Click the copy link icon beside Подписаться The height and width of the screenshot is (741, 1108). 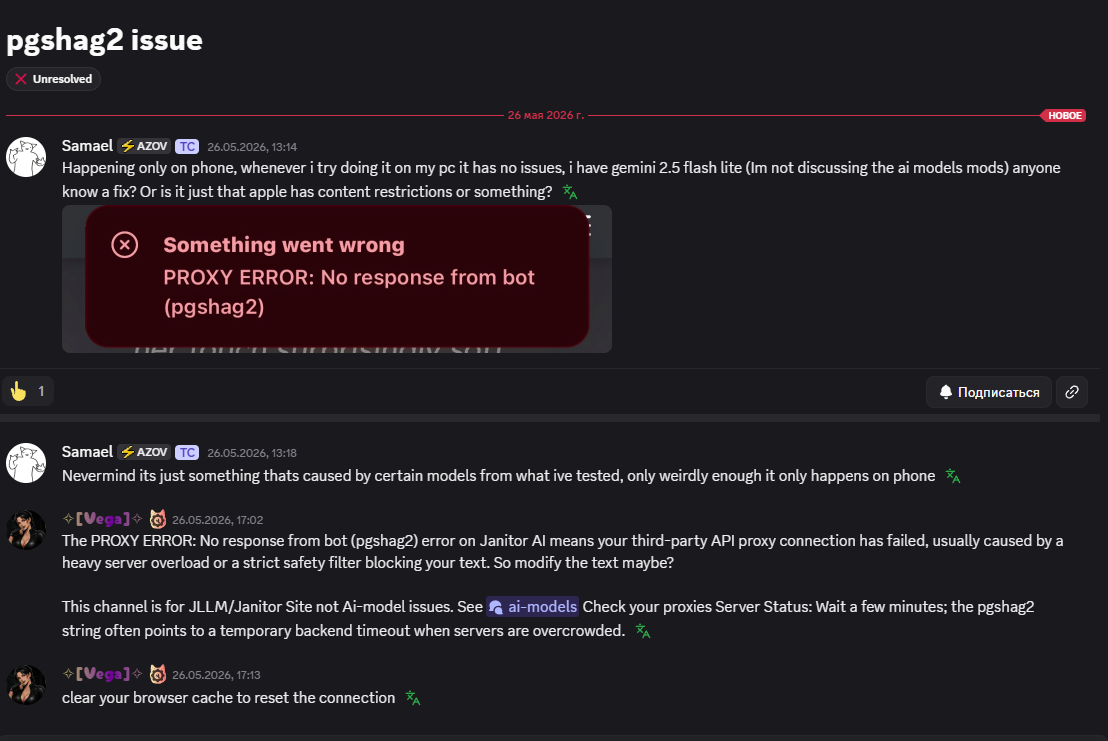(x=1072, y=392)
